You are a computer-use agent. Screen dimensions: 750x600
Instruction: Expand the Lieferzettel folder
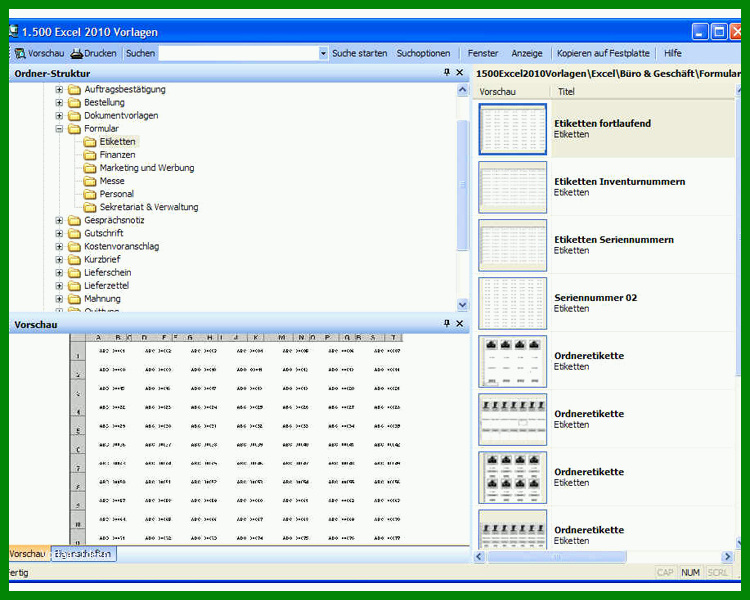click(59, 286)
